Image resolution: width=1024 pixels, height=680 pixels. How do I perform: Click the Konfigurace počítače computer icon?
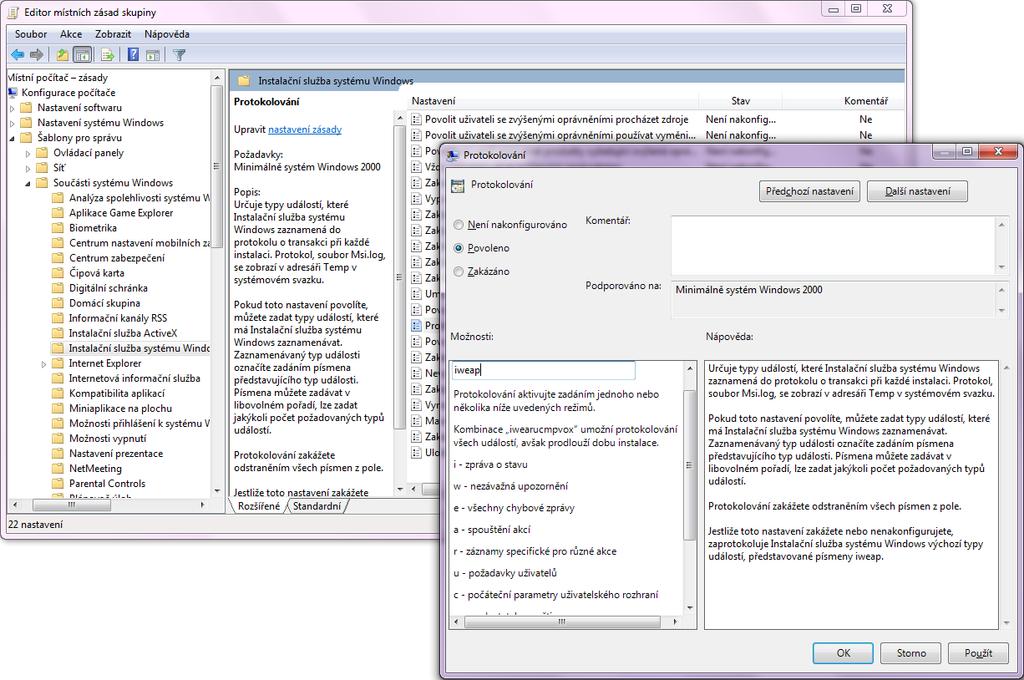pyautogui.click(x=12, y=93)
